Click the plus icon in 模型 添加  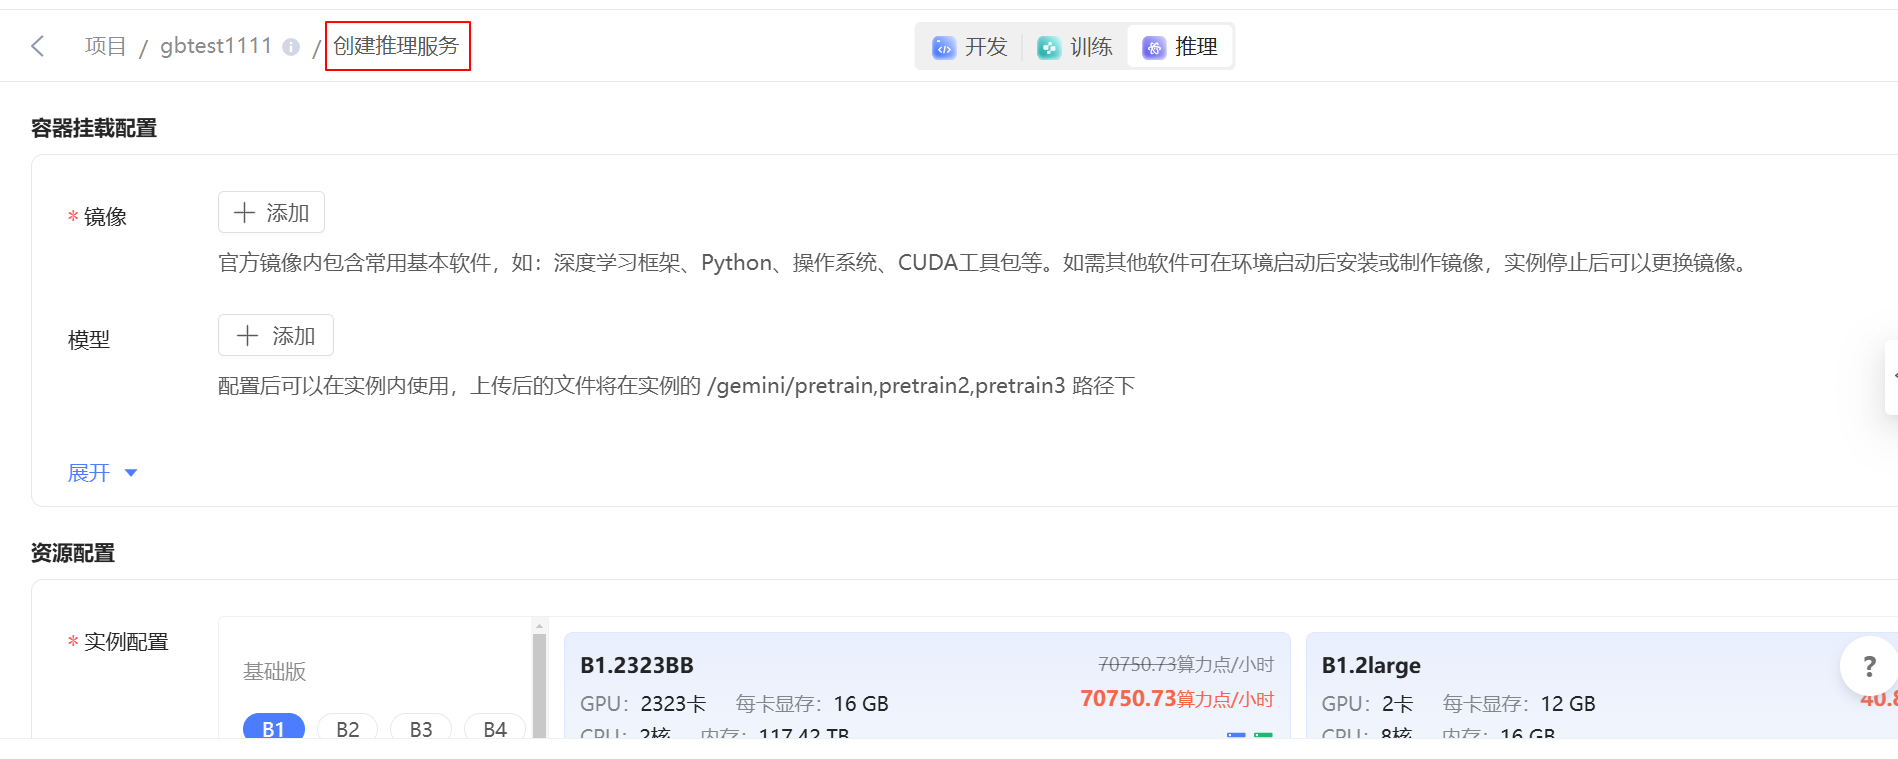pos(247,336)
